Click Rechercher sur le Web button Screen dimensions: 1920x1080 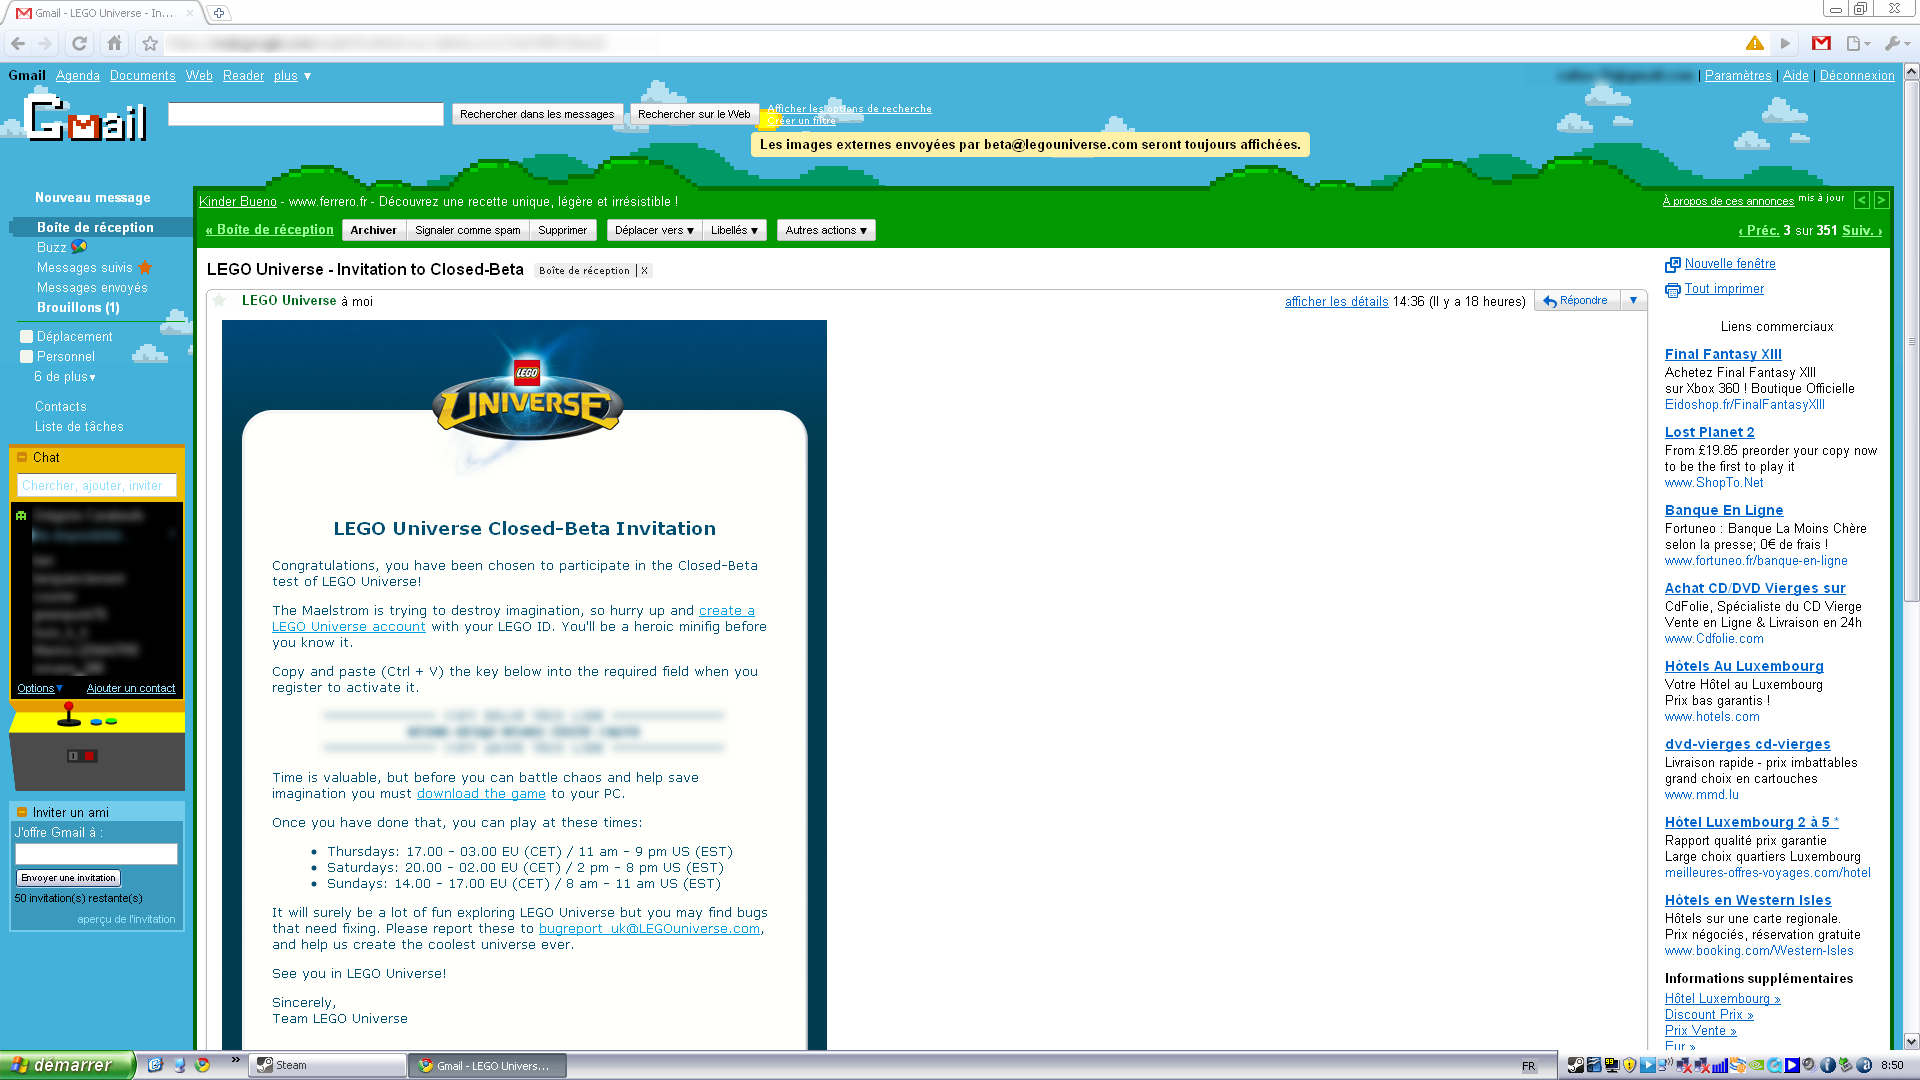coord(694,114)
